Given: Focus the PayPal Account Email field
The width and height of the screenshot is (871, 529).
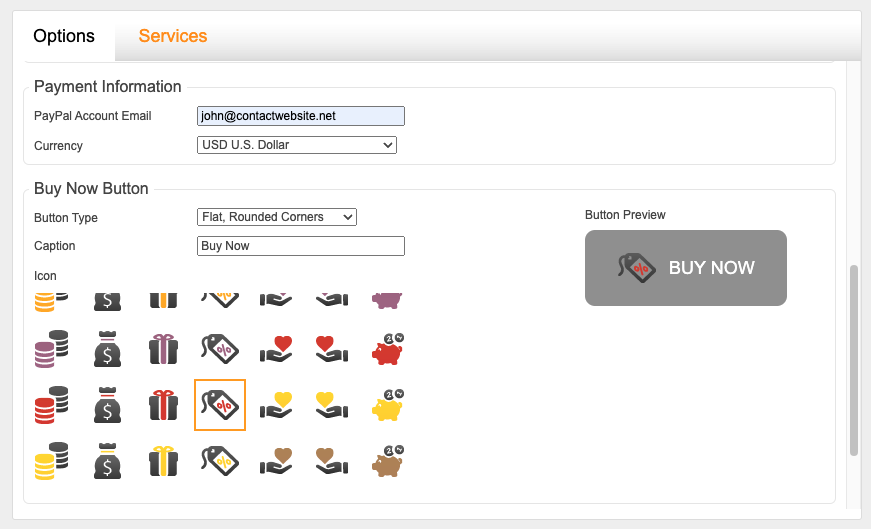Looking at the screenshot, I should tap(301, 116).
